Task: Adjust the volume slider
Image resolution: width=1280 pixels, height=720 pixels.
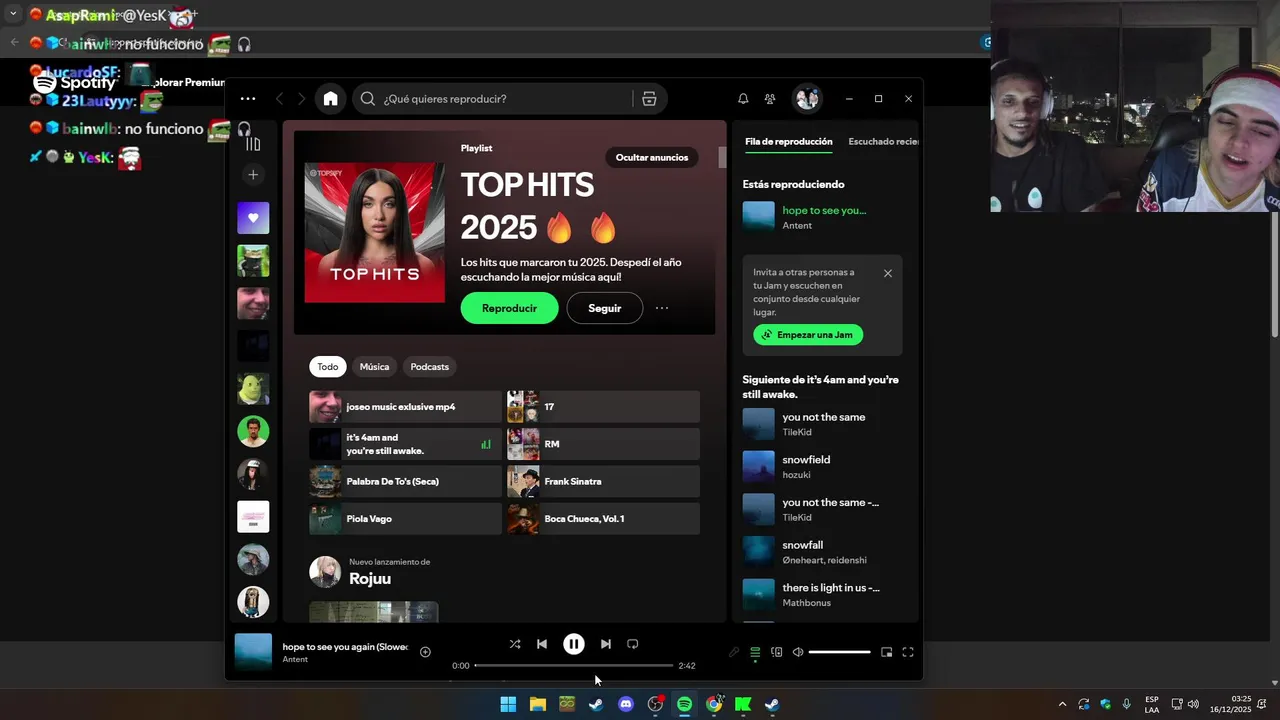Action: click(x=840, y=652)
